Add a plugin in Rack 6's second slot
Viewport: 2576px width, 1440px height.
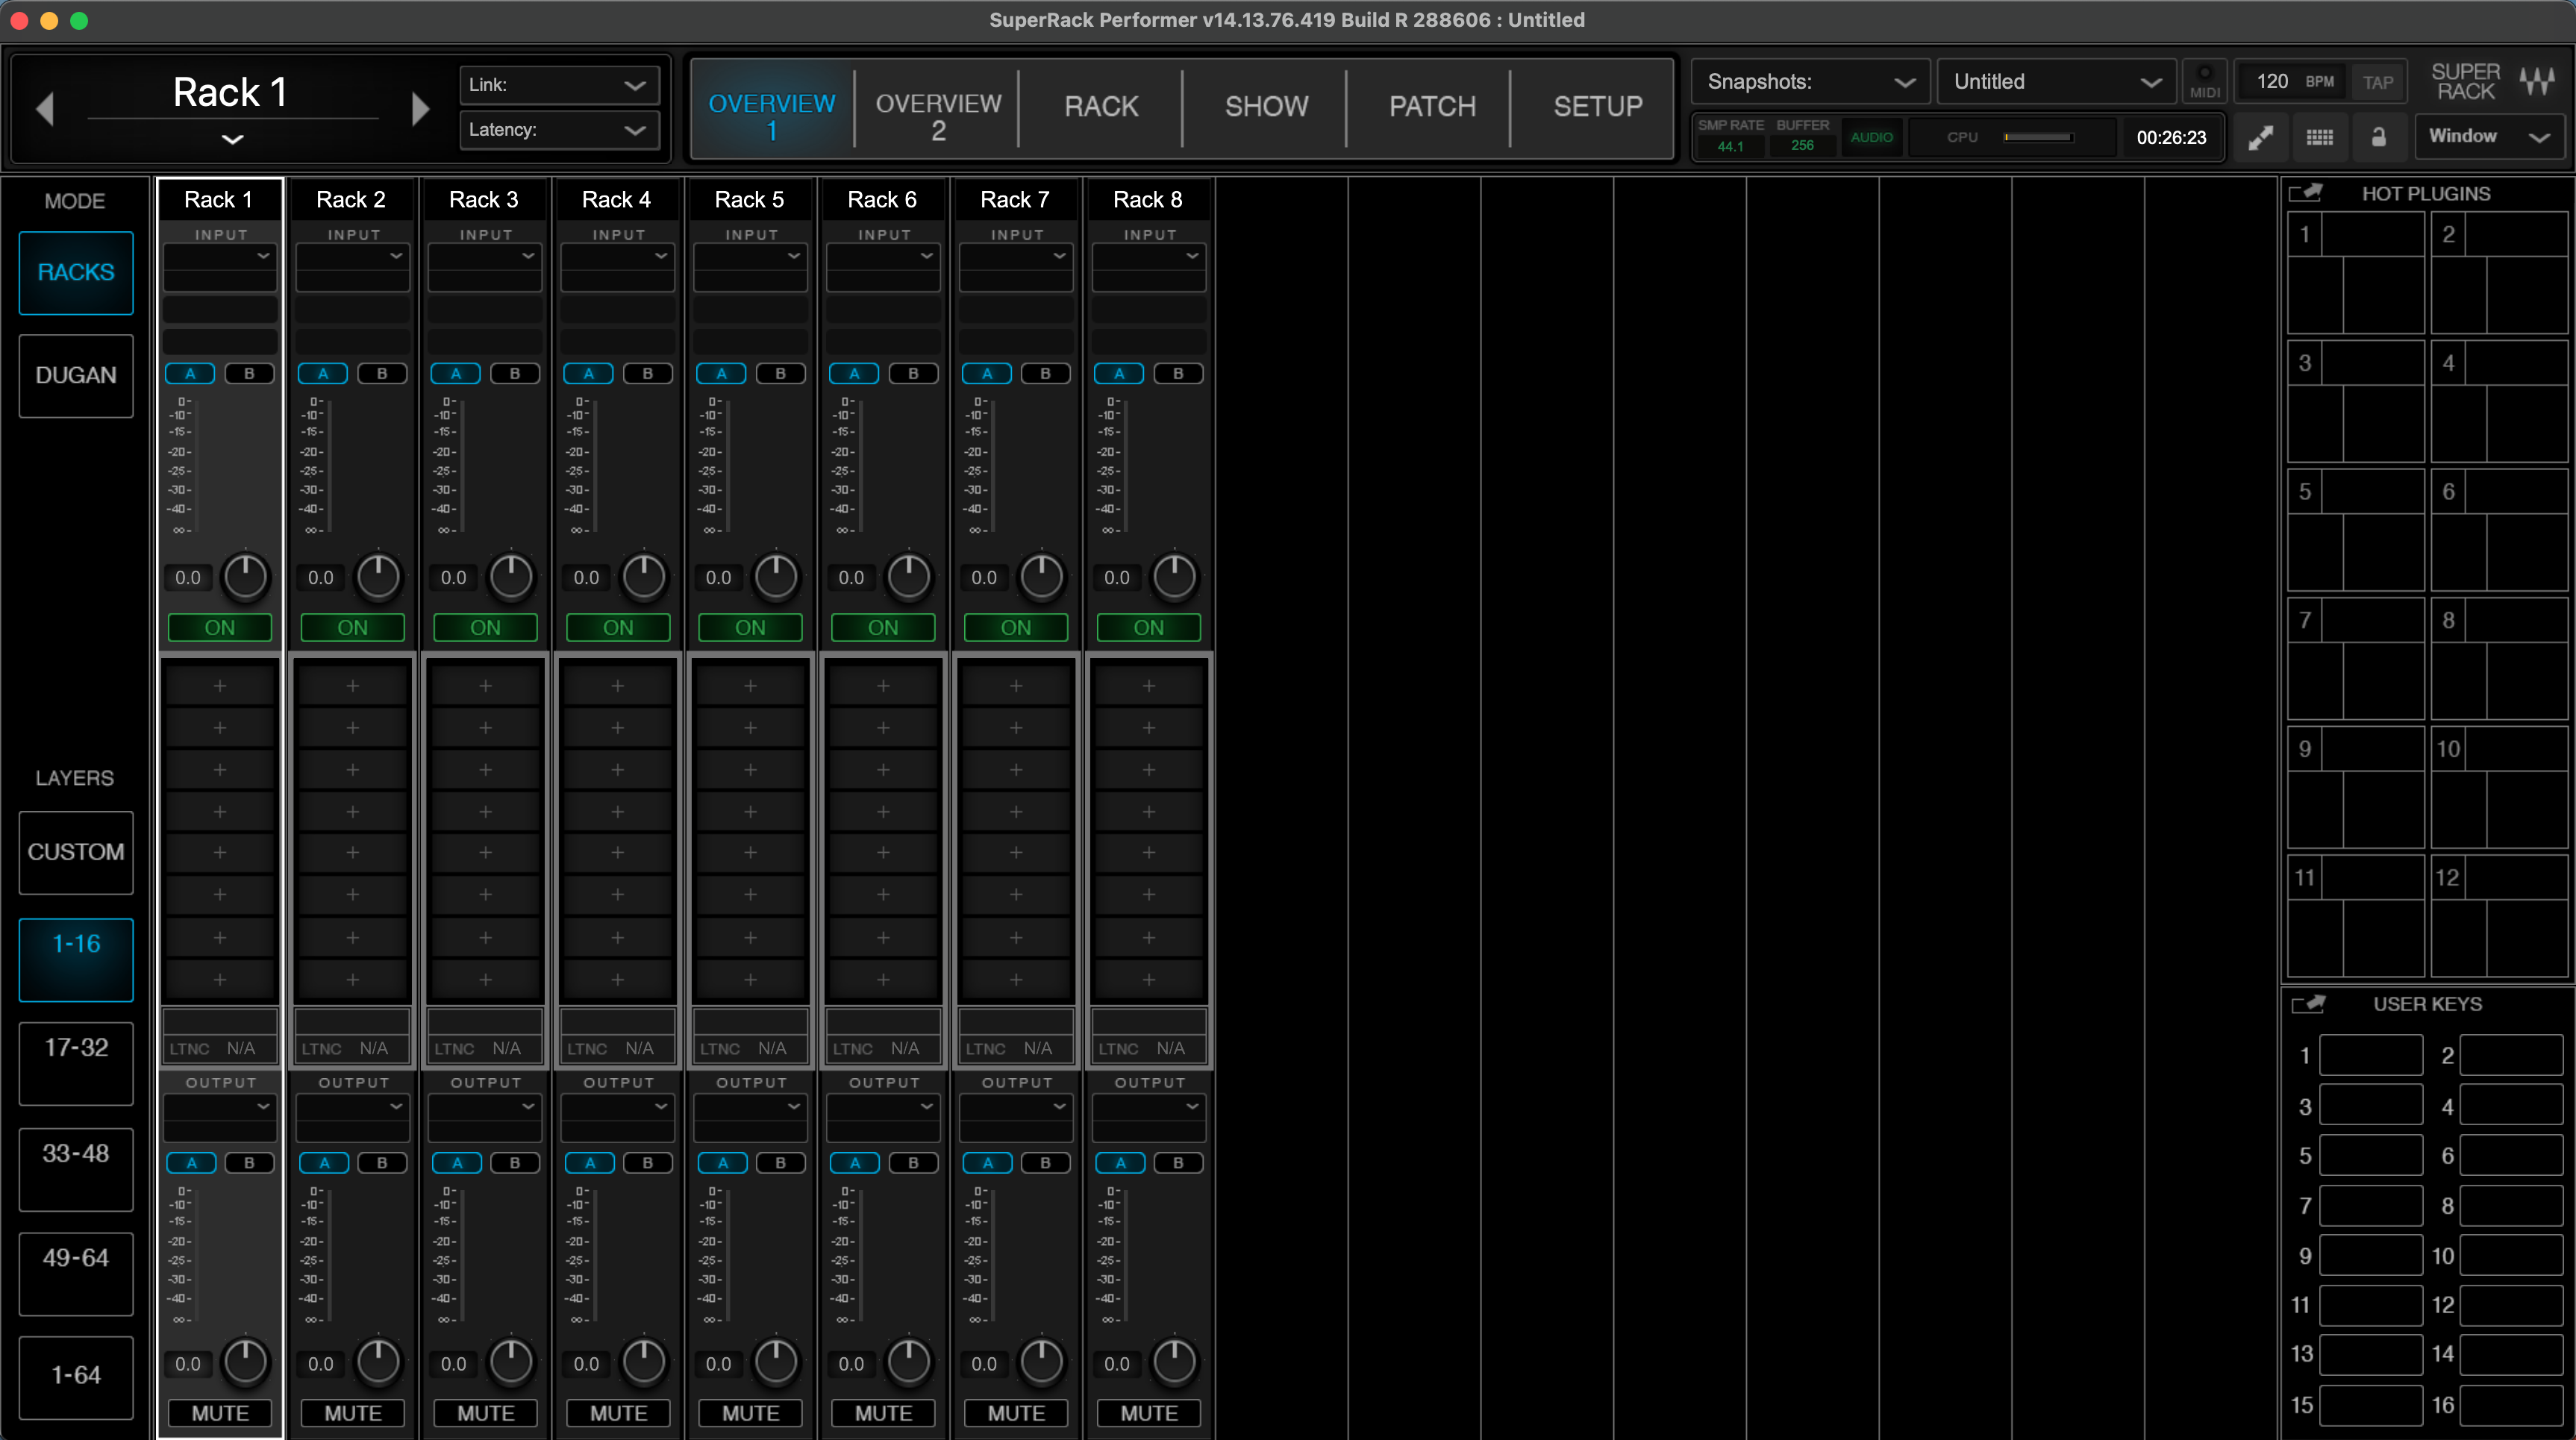[884, 728]
